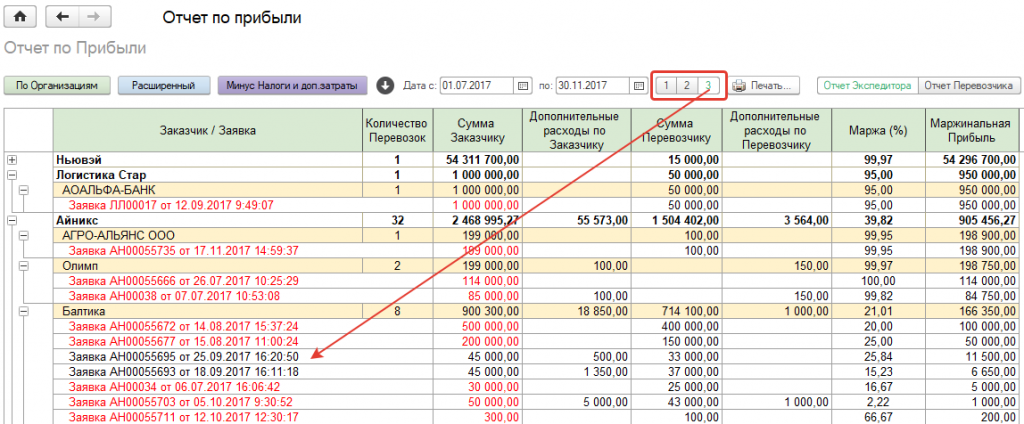Click the round down-arrow icon
Viewport: 1024px width, 424px height.
[x=385, y=86]
